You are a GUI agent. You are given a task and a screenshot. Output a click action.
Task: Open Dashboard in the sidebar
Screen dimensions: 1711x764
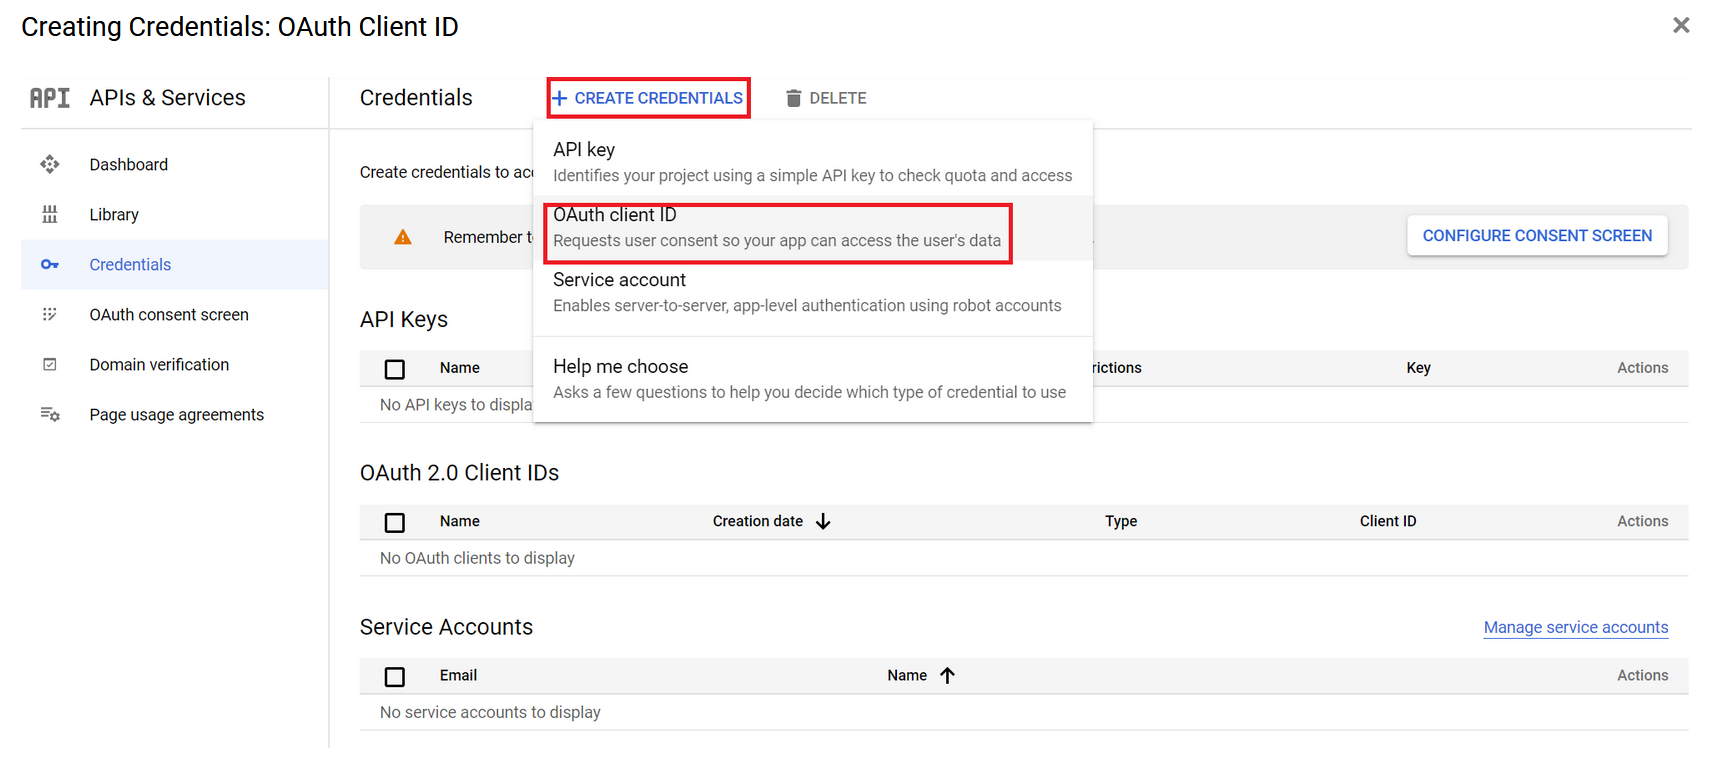pyautogui.click(x=175, y=164)
